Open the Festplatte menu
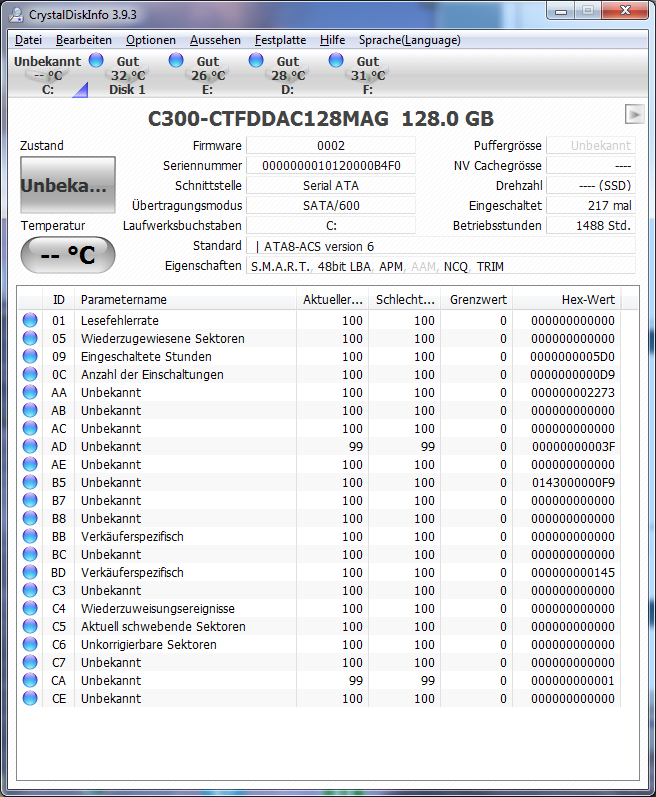The image size is (656, 797). click(x=280, y=40)
